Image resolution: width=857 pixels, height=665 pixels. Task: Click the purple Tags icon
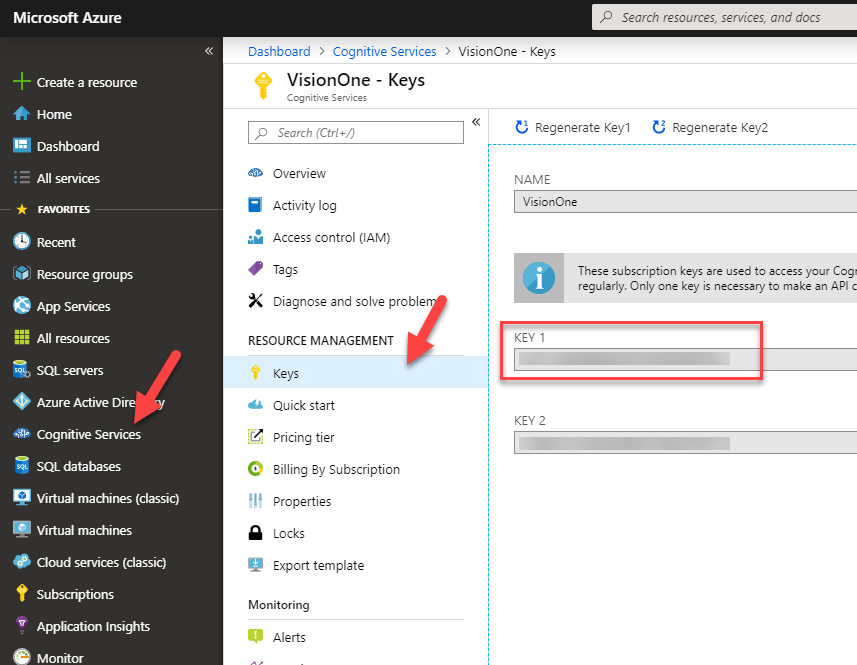(x=255, y=269)
